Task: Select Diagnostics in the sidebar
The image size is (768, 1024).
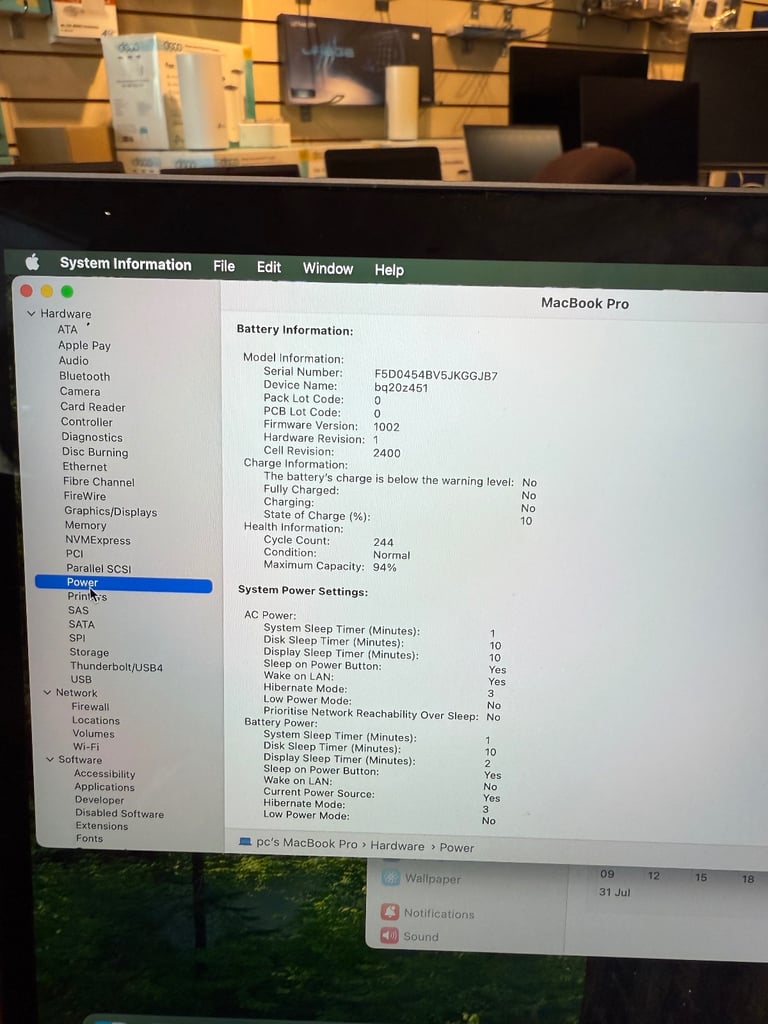Action: tap(92, 438)
